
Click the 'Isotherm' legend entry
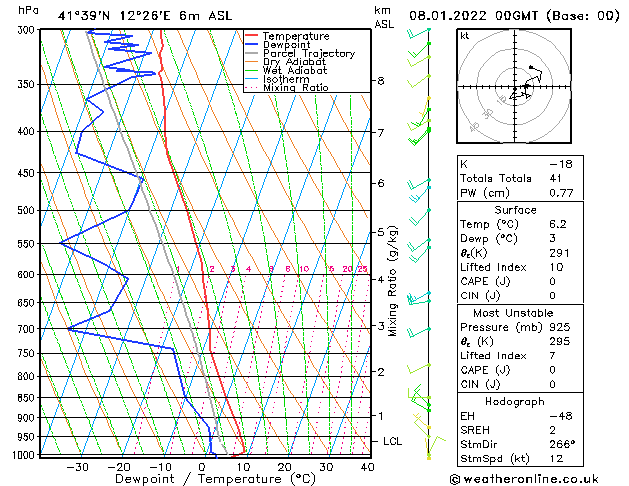(286, 79)
